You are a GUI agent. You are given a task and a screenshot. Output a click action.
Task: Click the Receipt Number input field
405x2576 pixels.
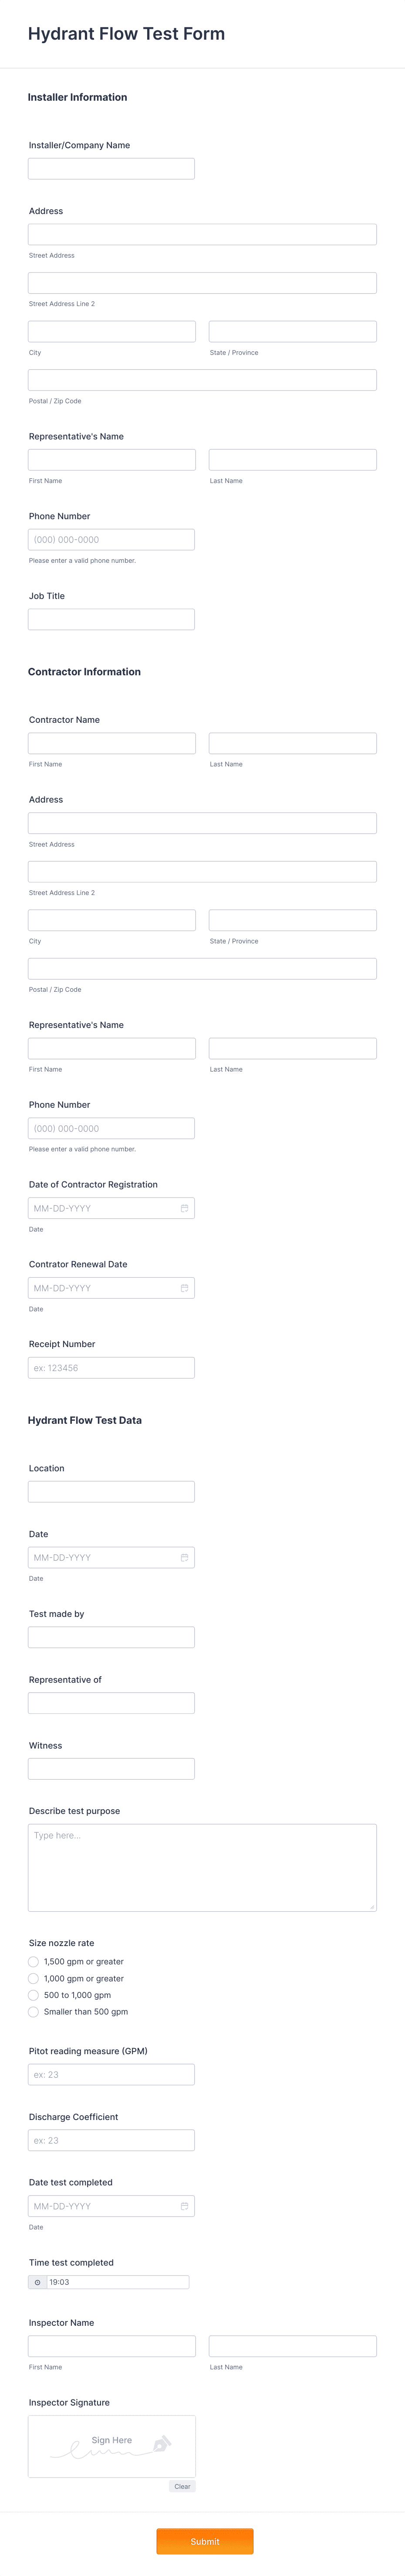coord(111,1367)
